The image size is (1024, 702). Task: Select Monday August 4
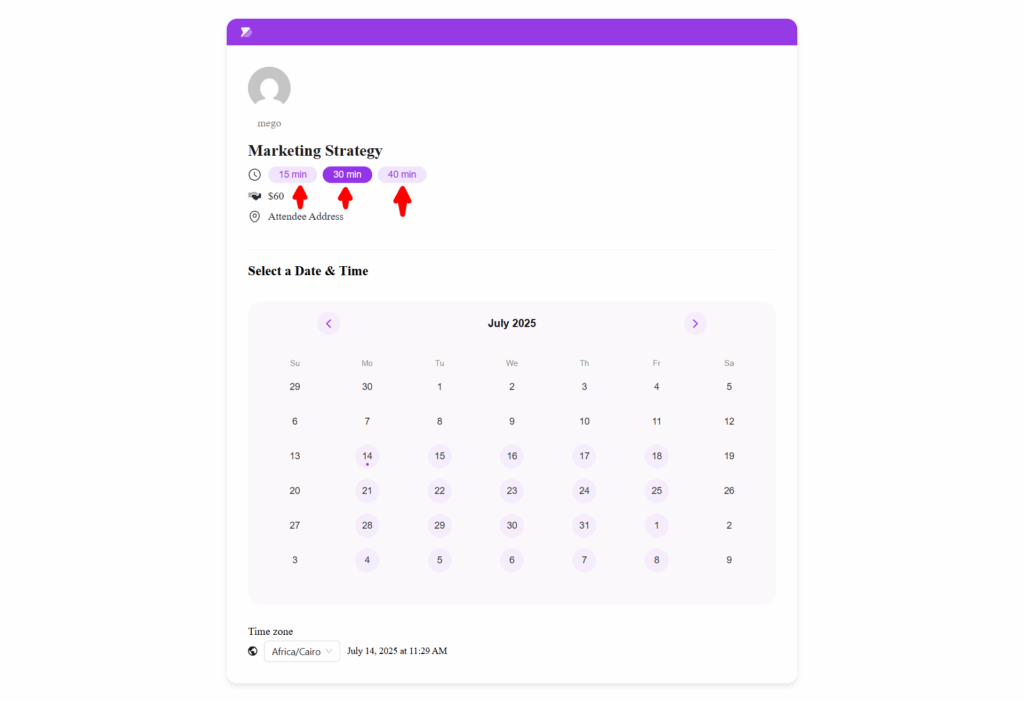coord(367,560)
